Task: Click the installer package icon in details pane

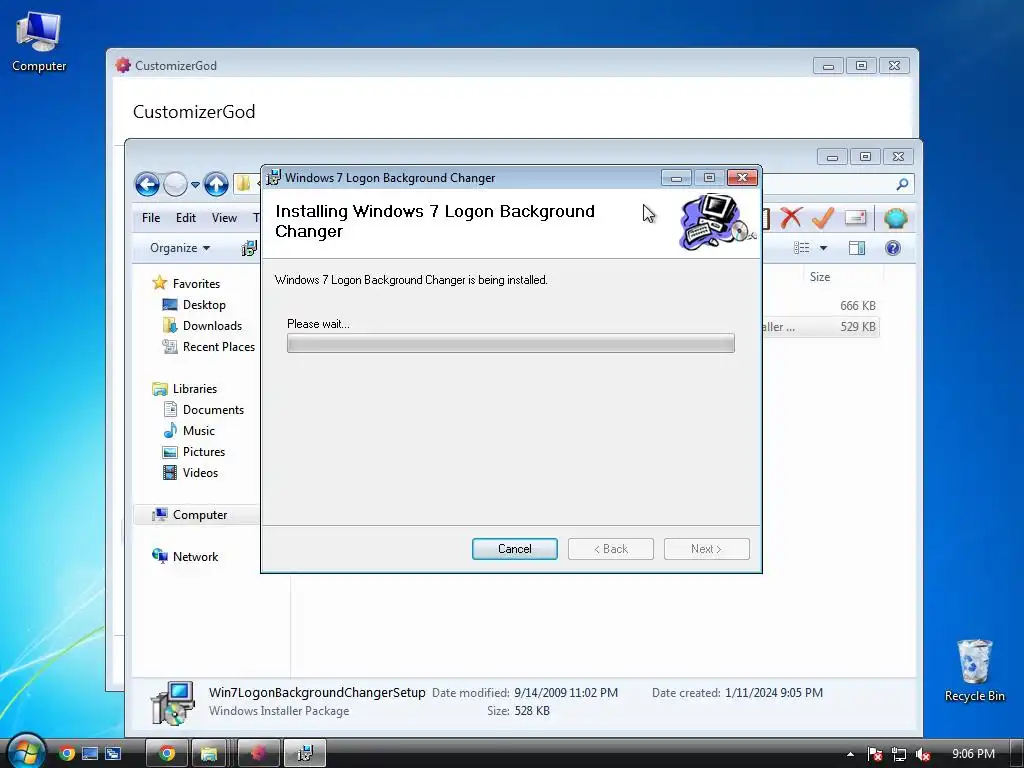Action: pyautogui.click(x=172, y=703)
